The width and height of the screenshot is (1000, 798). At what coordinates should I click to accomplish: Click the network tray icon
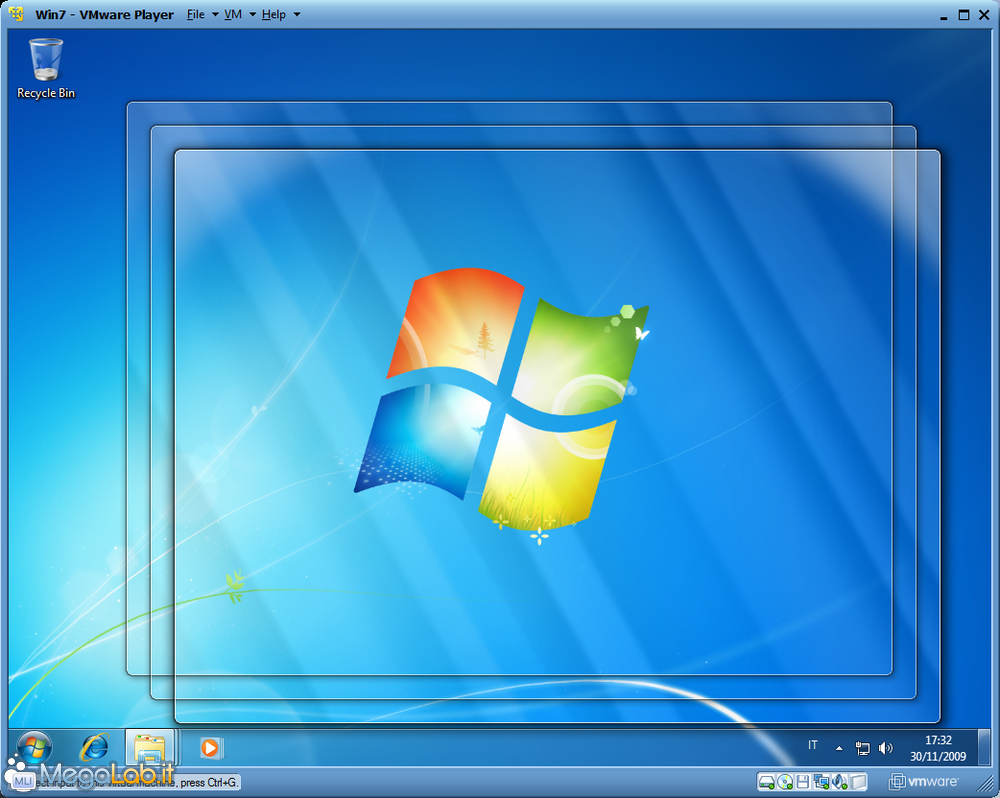point(862,748)
